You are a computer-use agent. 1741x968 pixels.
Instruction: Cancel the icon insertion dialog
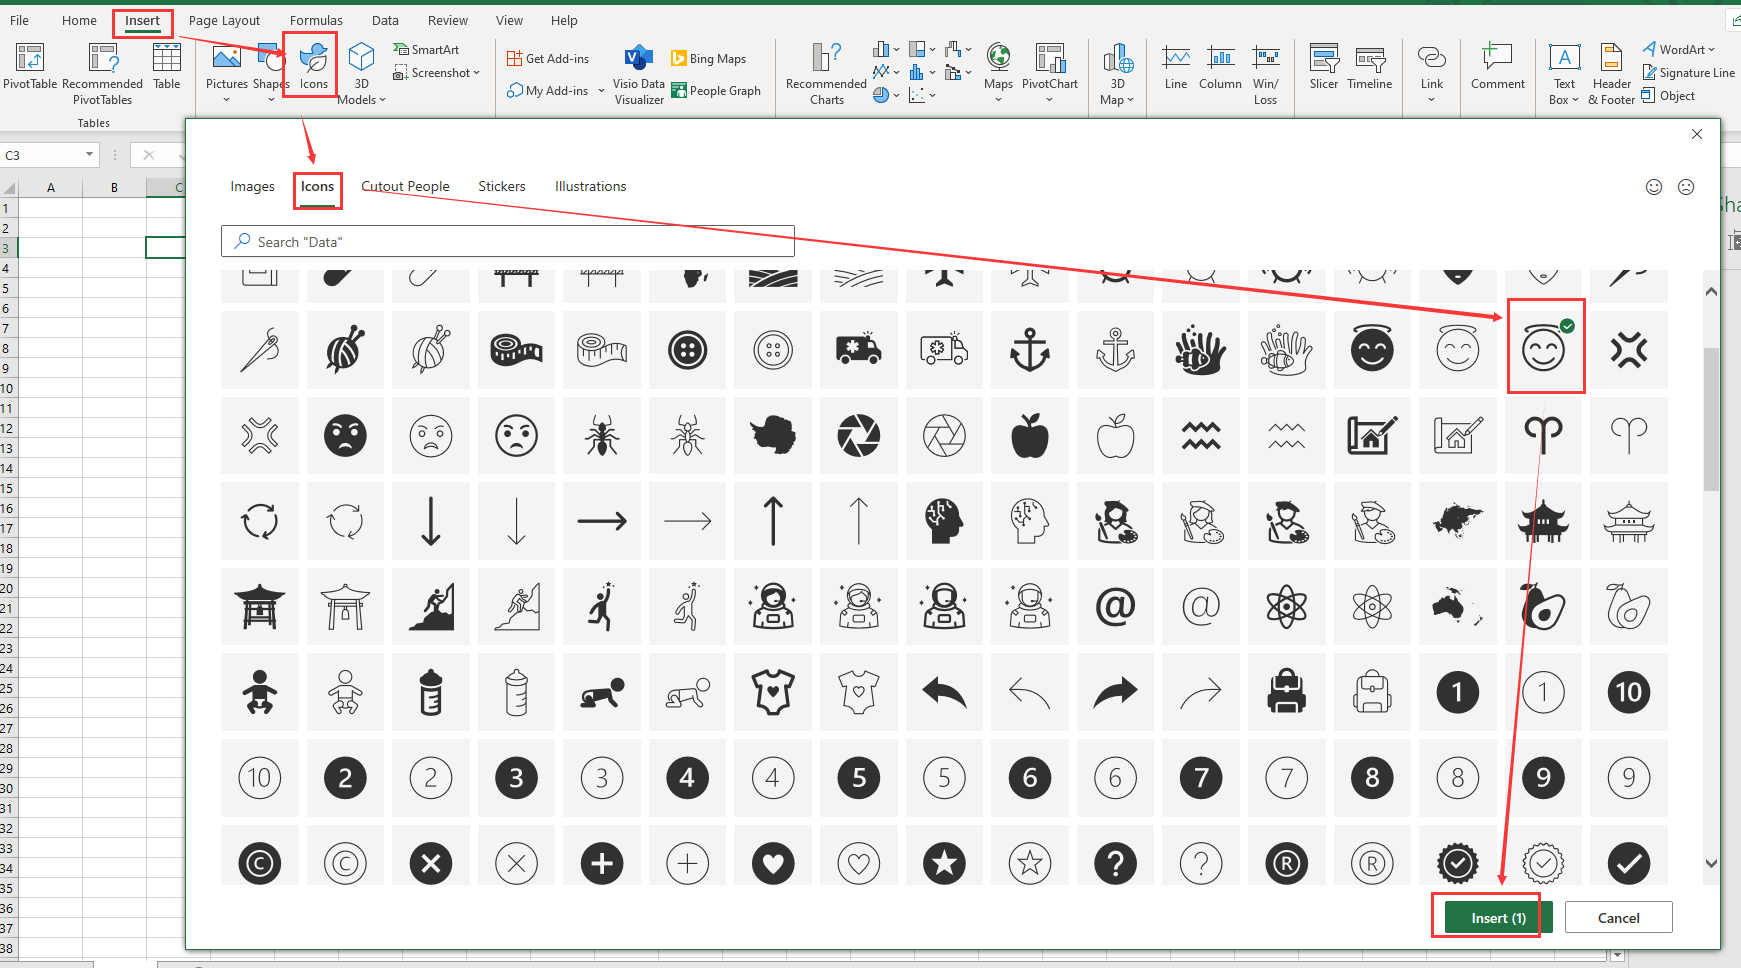1617,918
